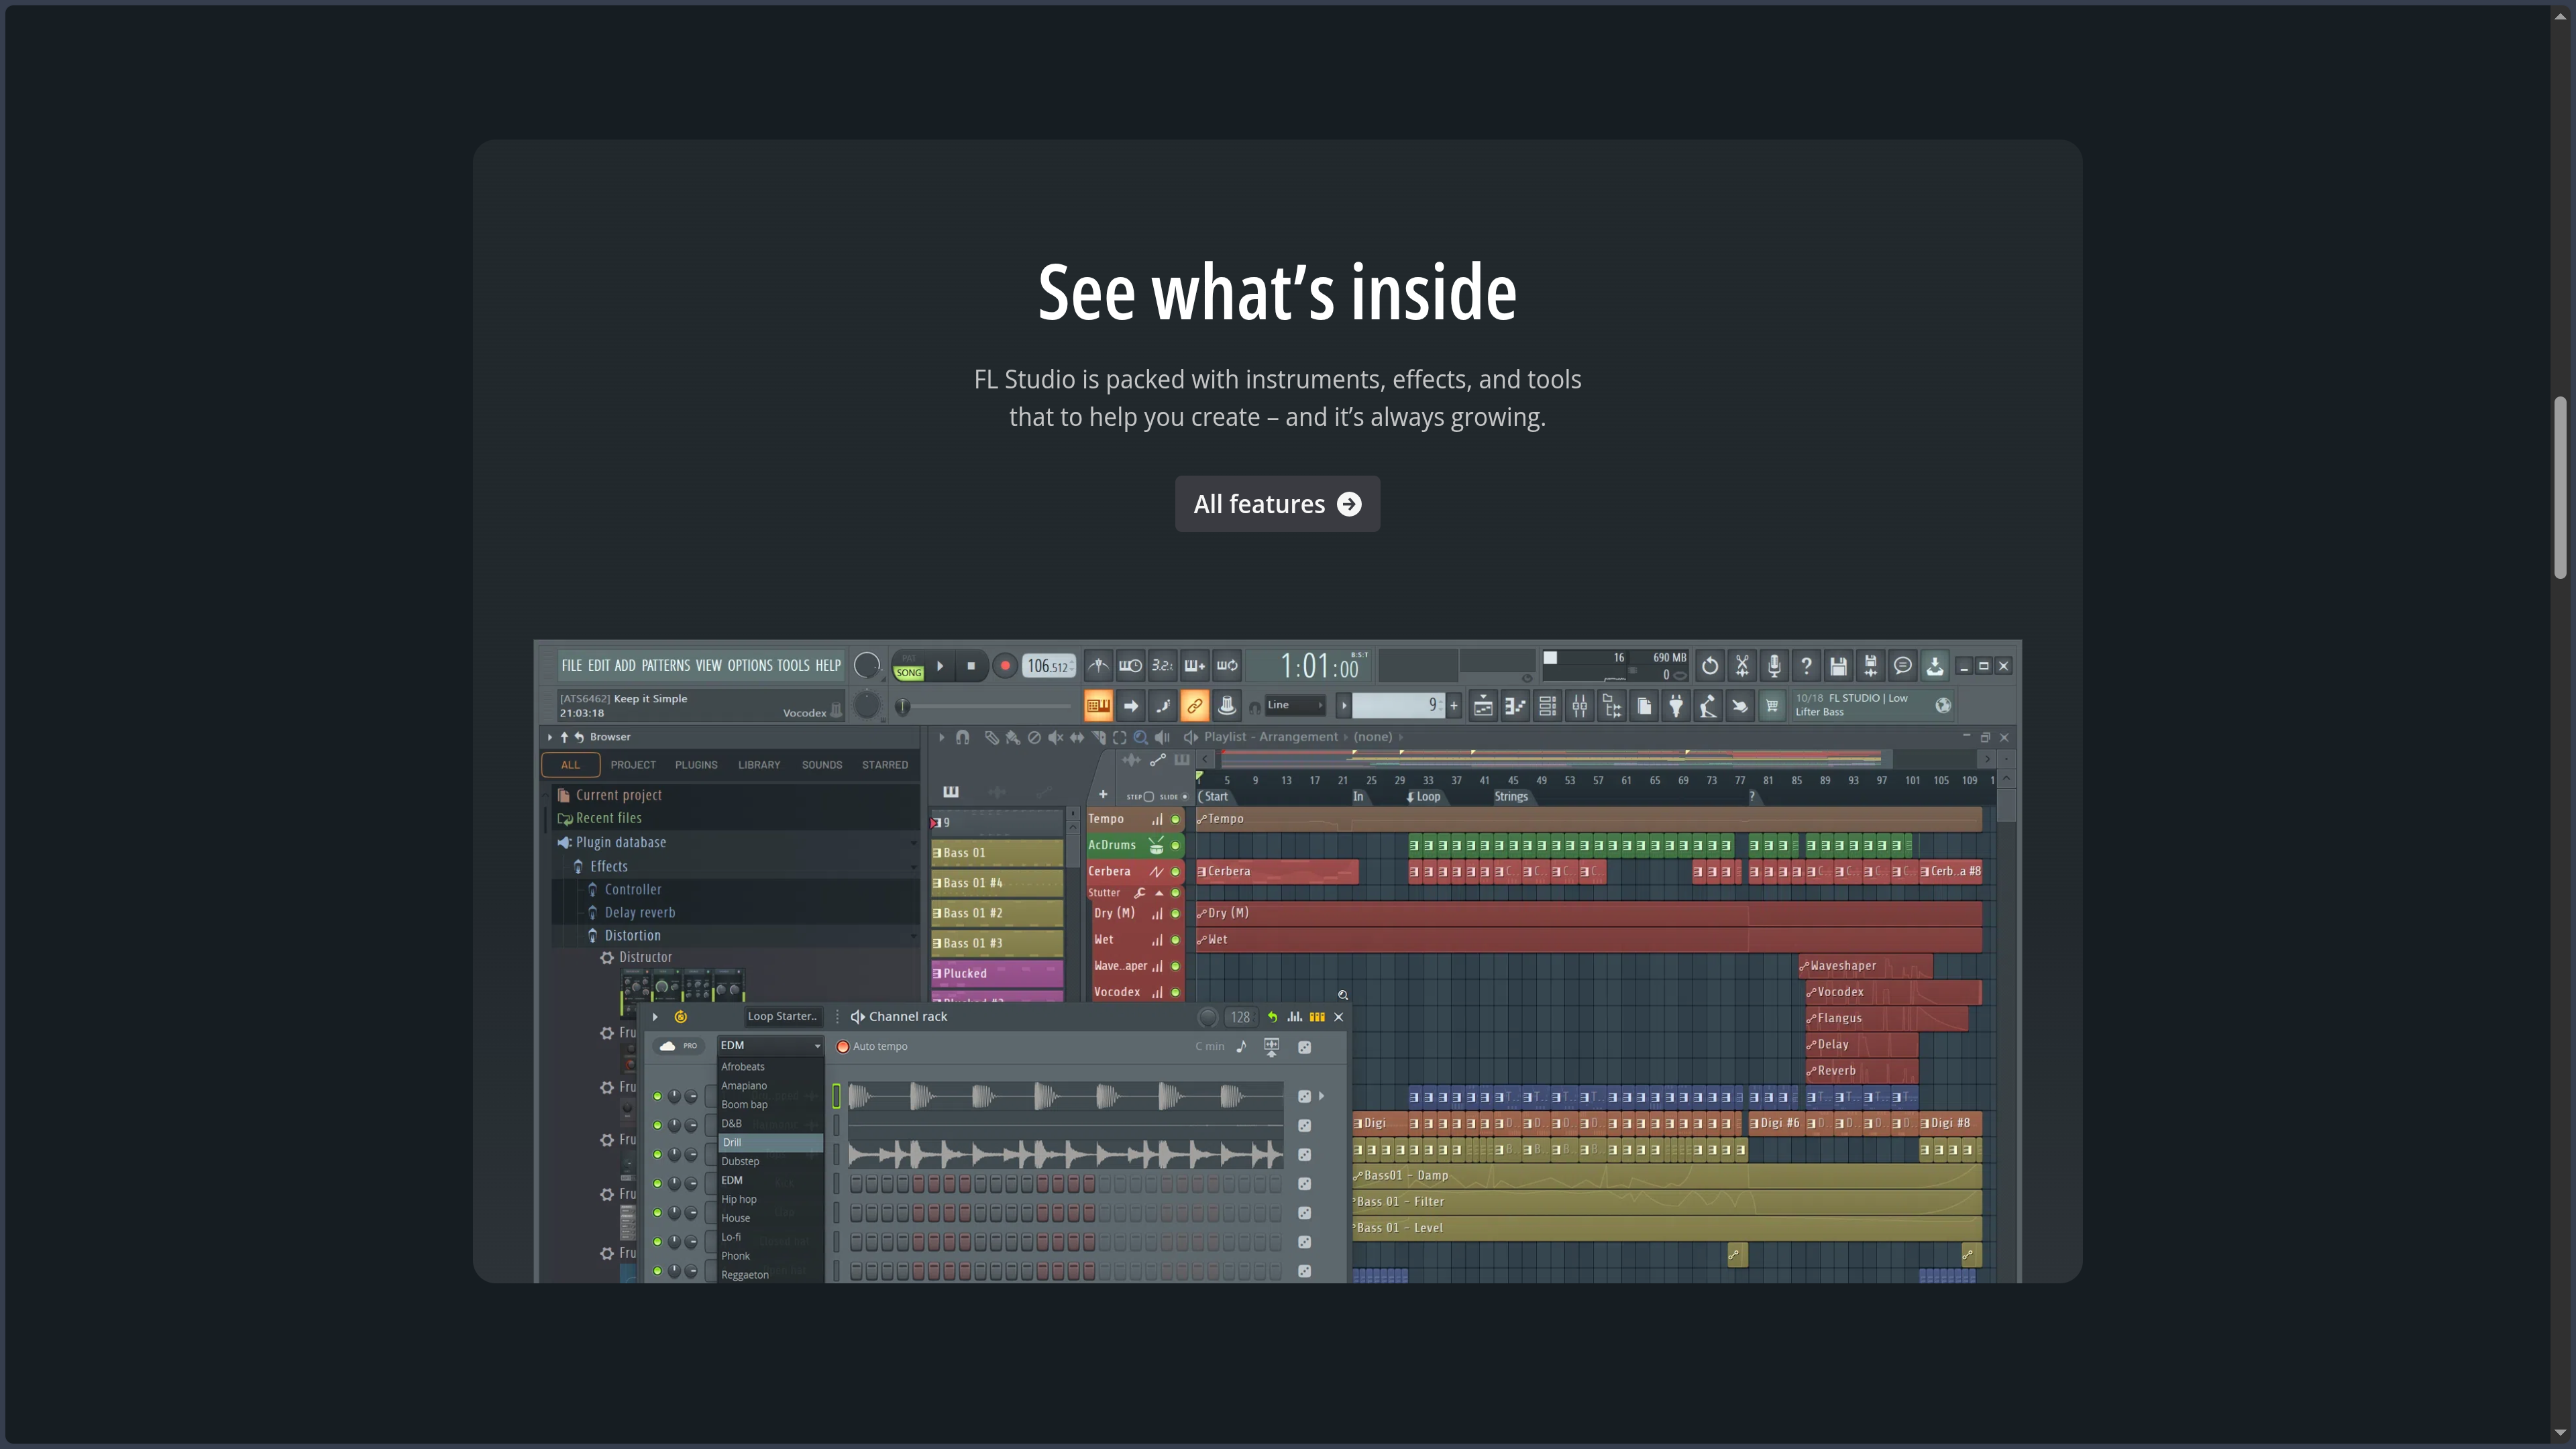Viewport: 2576px width, 1449px height.
Task: Open the EDIT menu in FL Studio
Action: (598, 666)
